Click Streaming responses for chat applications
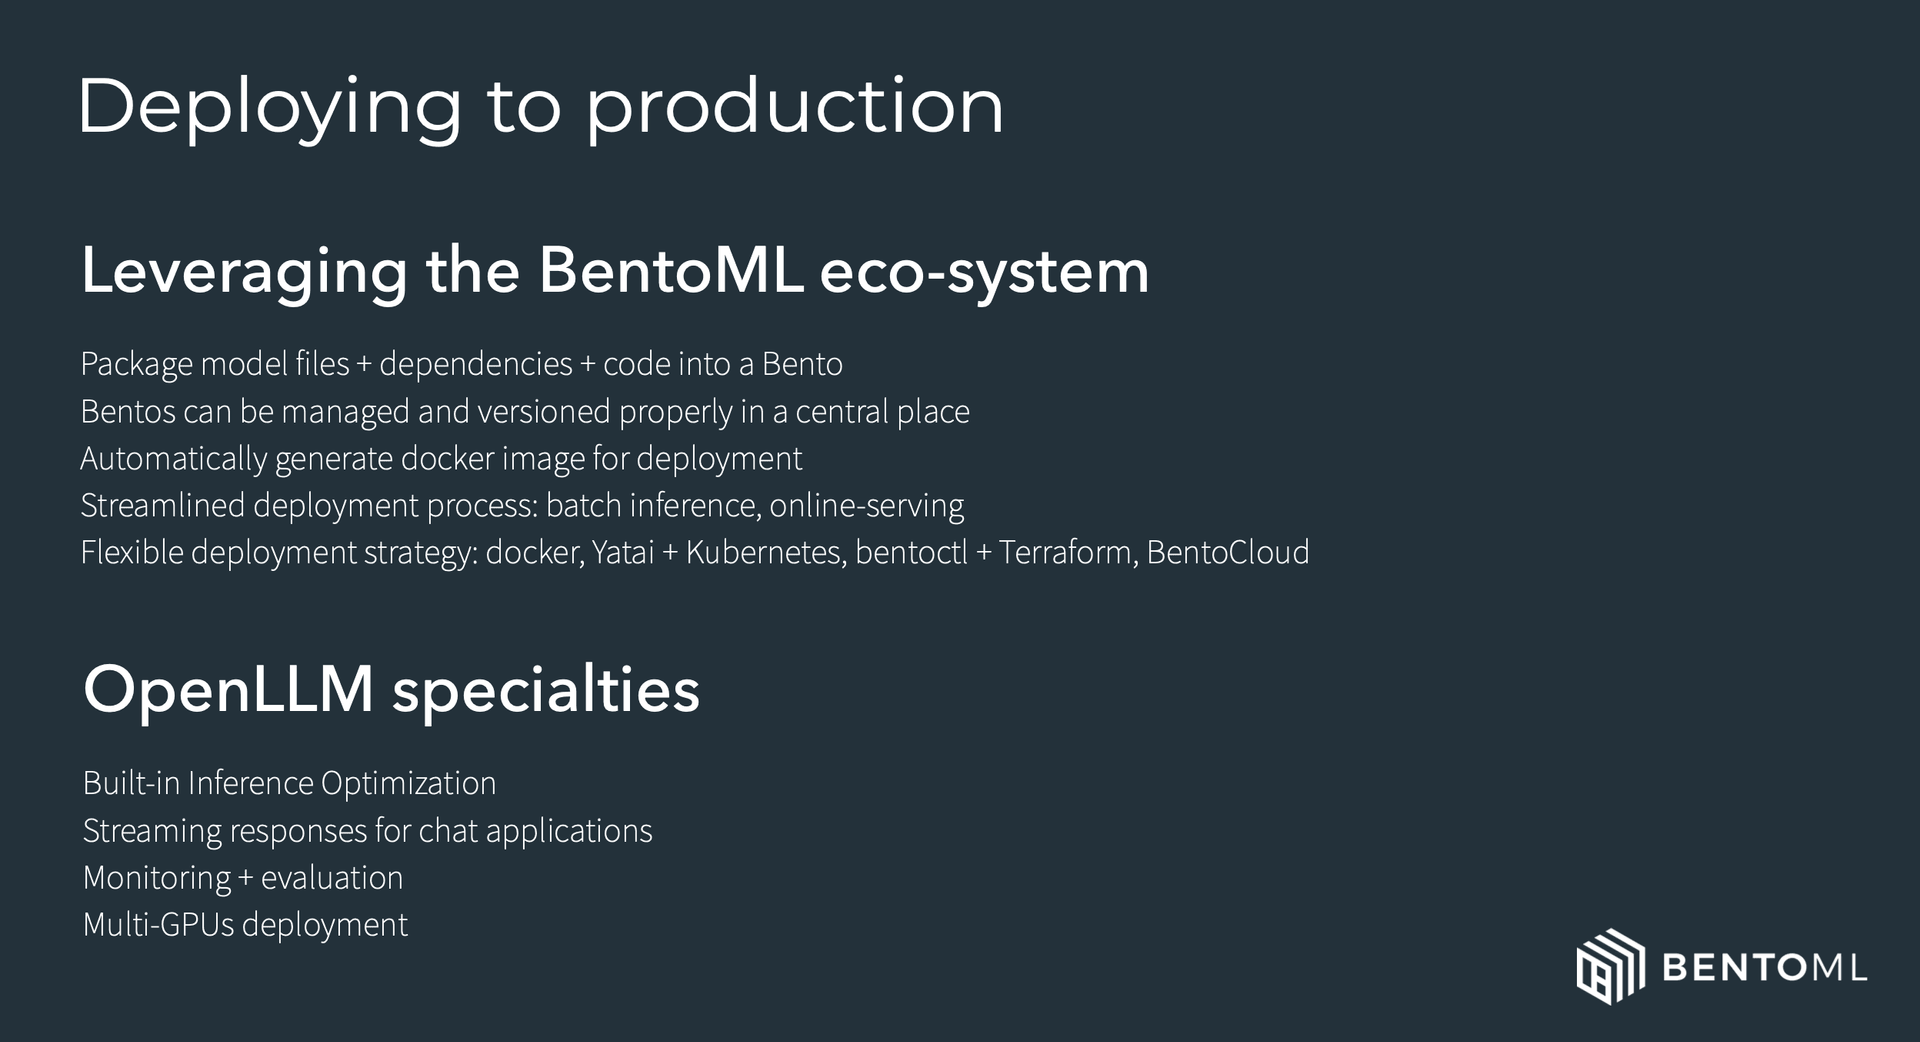 367,831
